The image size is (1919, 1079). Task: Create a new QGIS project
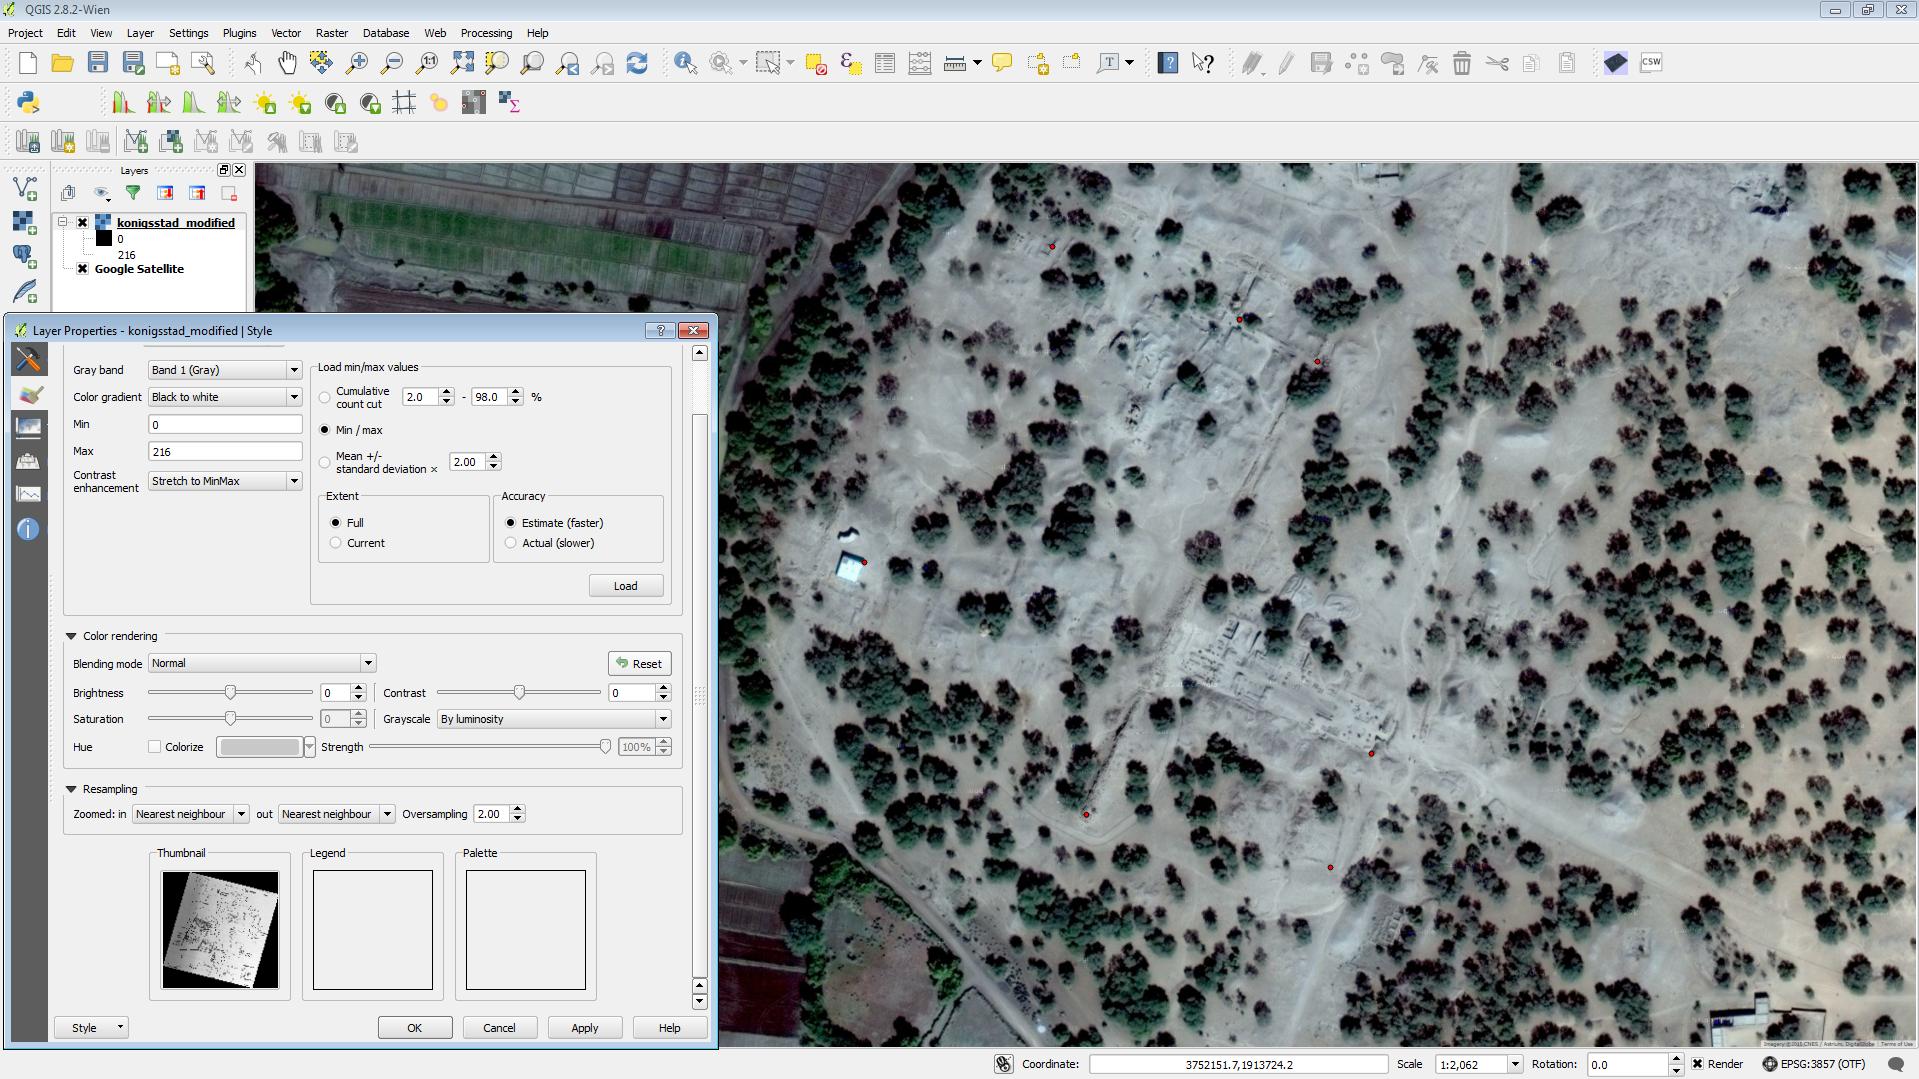[x=28, y=63]
